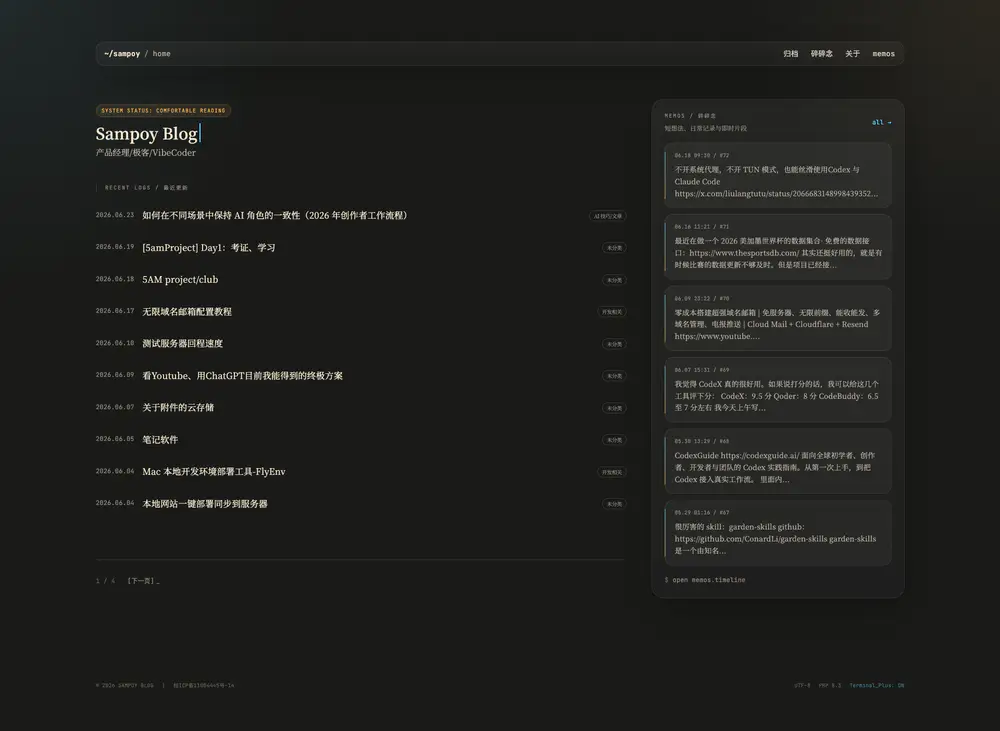Click the © 2026 SAMPOY BLOG footer text
Screen dimensions: 1000x731
[124, 686]
